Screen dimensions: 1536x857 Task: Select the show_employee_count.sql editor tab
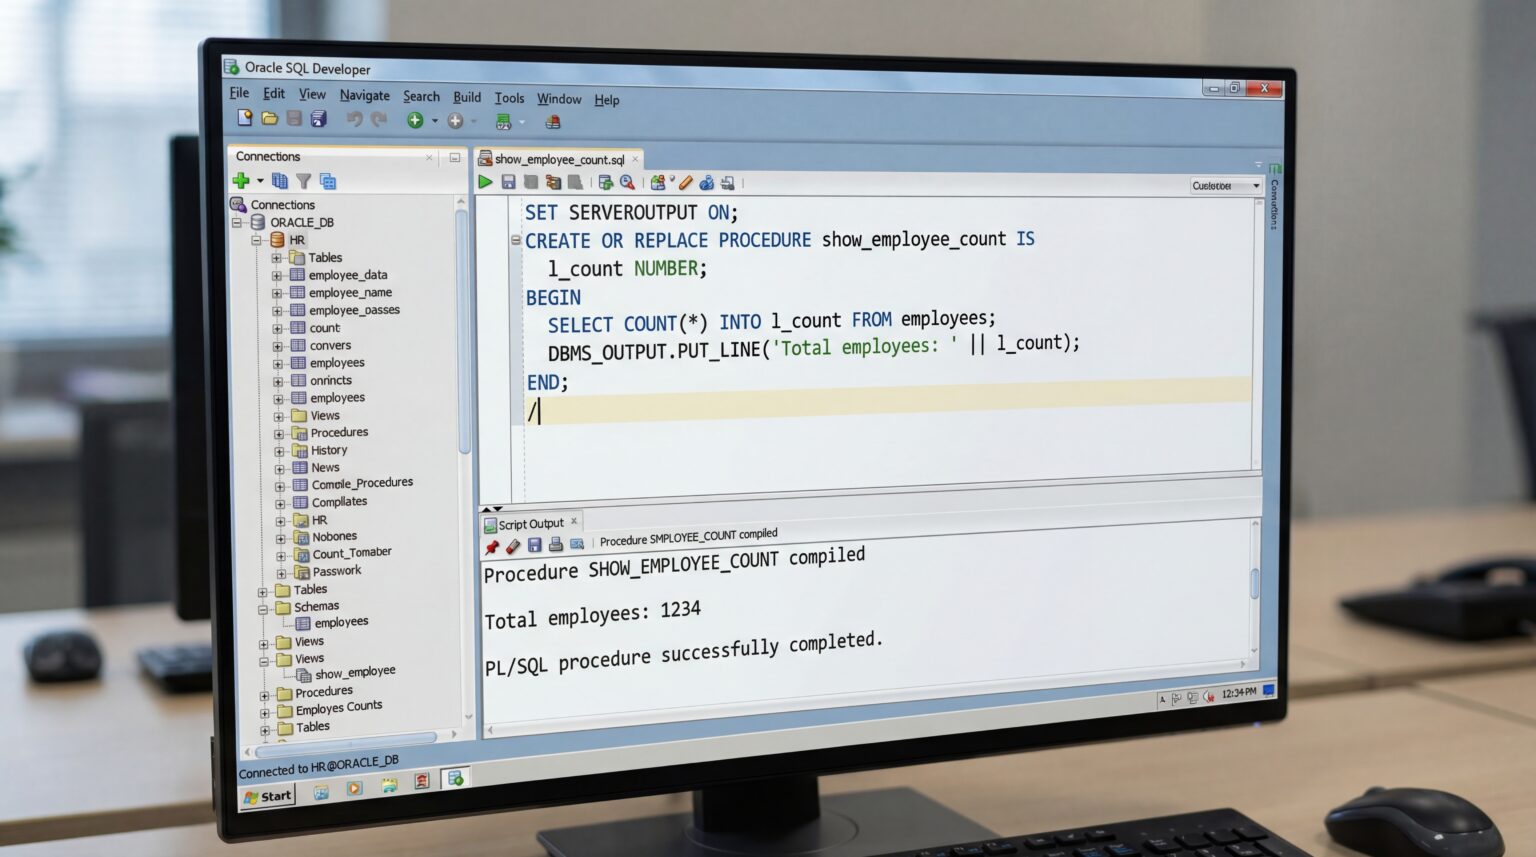pos(559,159)
